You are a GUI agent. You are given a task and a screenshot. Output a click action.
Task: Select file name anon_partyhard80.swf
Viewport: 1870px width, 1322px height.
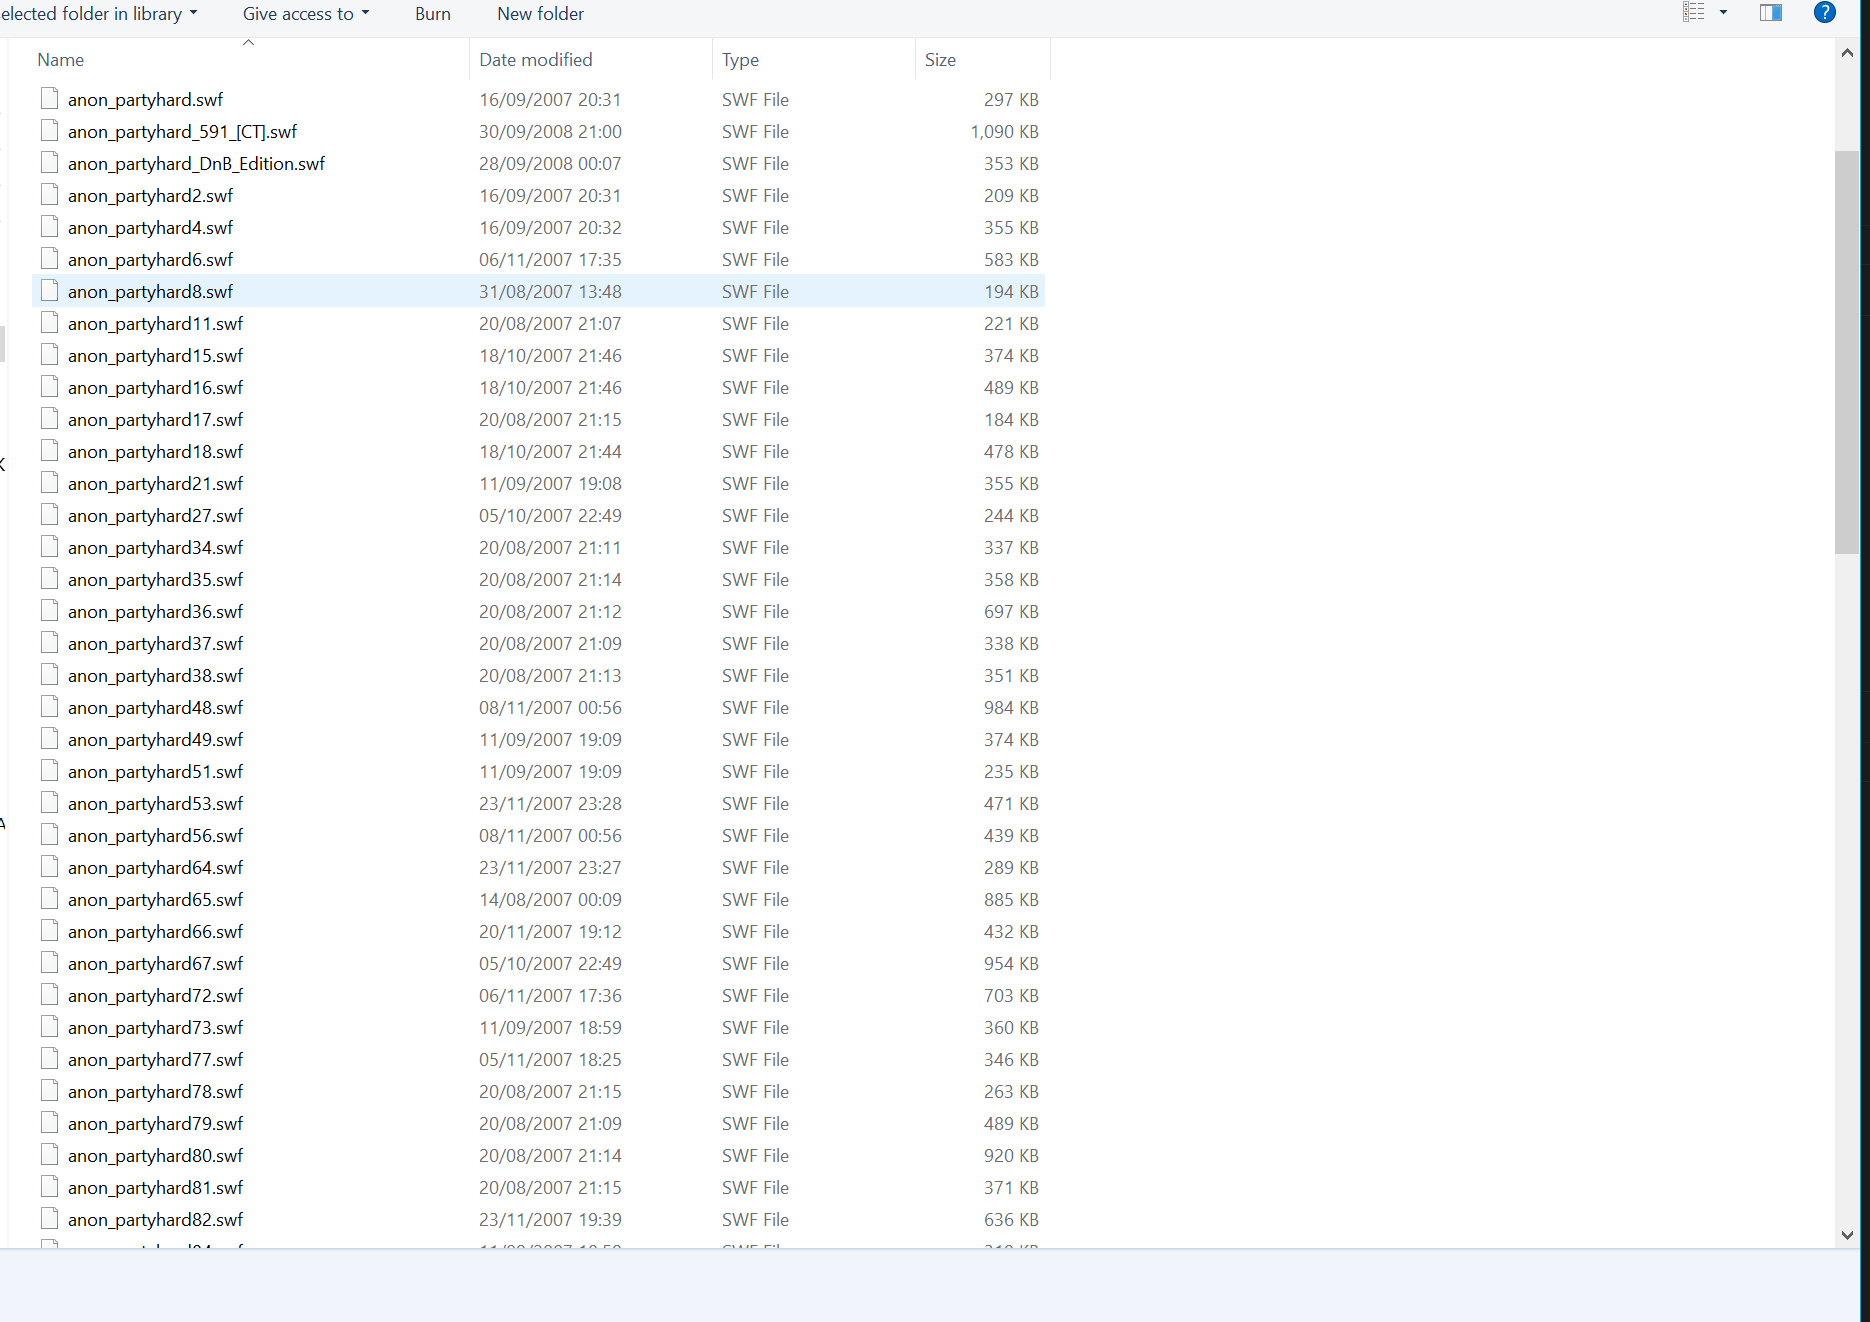coord(155,1156)
